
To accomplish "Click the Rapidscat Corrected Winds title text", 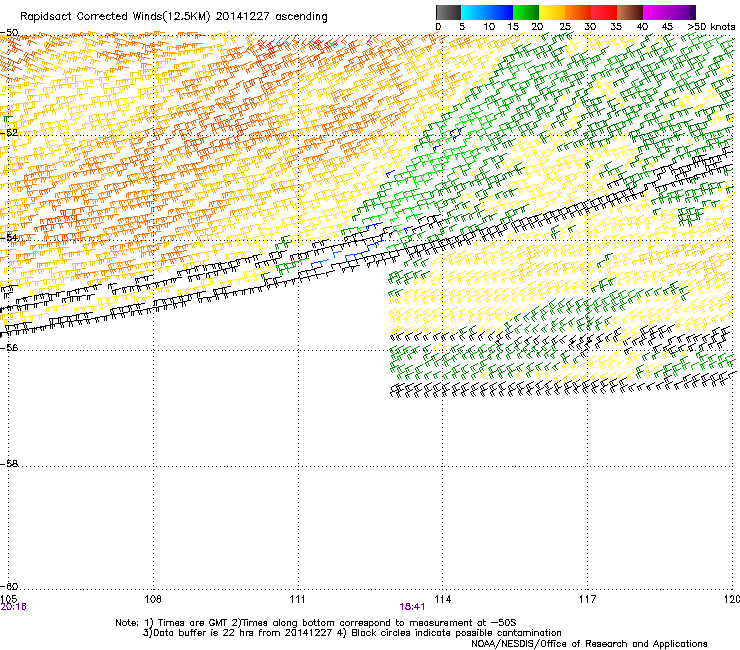I will pos(174,16).
